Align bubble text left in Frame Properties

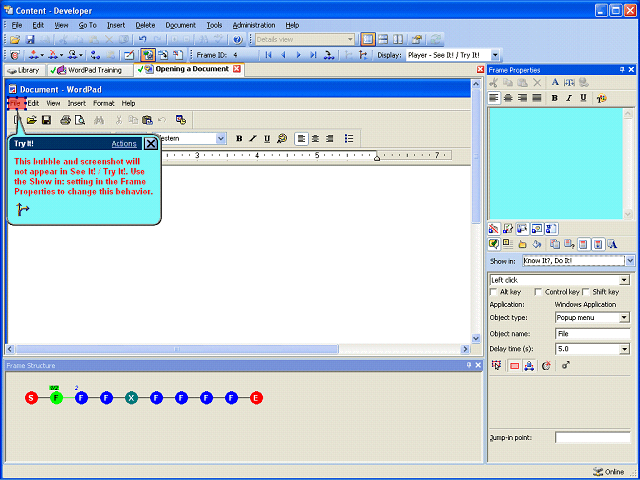[x=494, y=98]
